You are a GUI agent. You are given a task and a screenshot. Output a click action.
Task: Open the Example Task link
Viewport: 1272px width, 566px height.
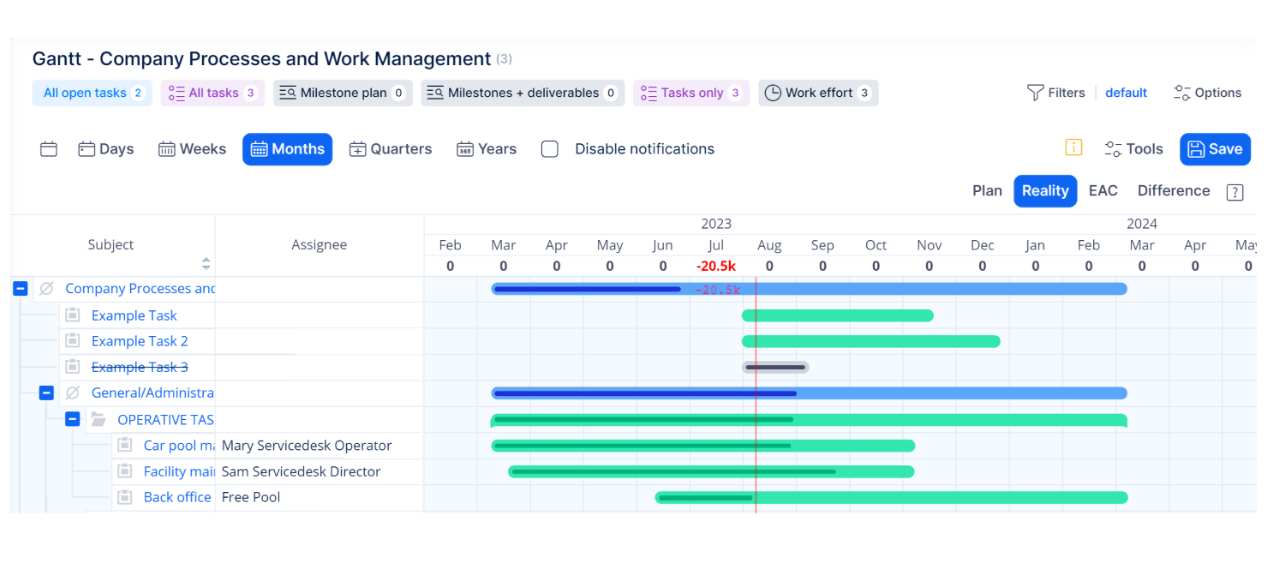pyautogui.click(x=134, y=315)
